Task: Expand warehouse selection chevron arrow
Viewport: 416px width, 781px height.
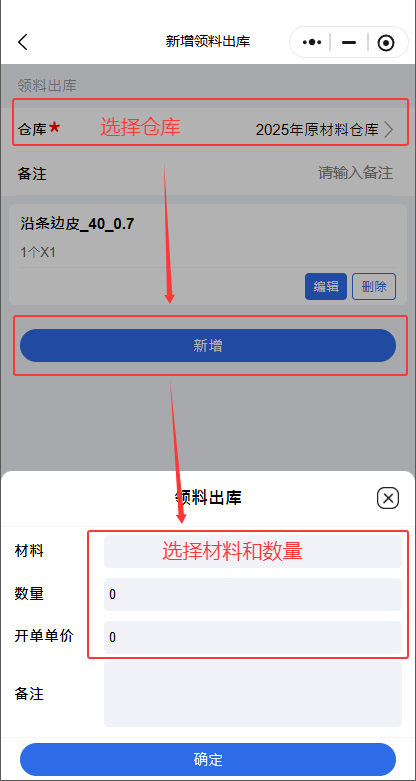Action: [x=389, y=130]
